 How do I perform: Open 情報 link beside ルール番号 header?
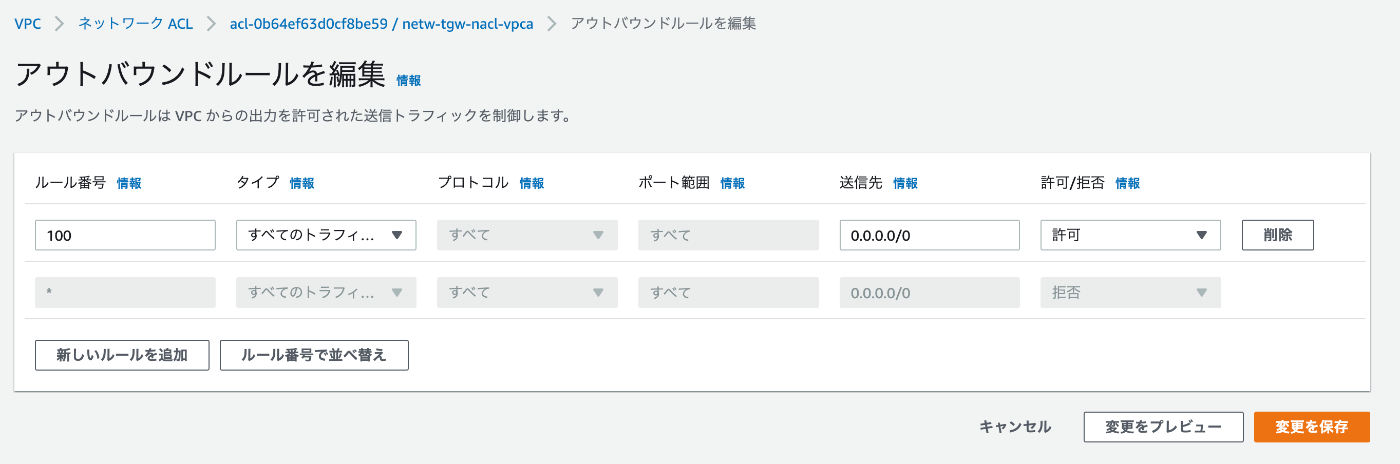(129, 183)
